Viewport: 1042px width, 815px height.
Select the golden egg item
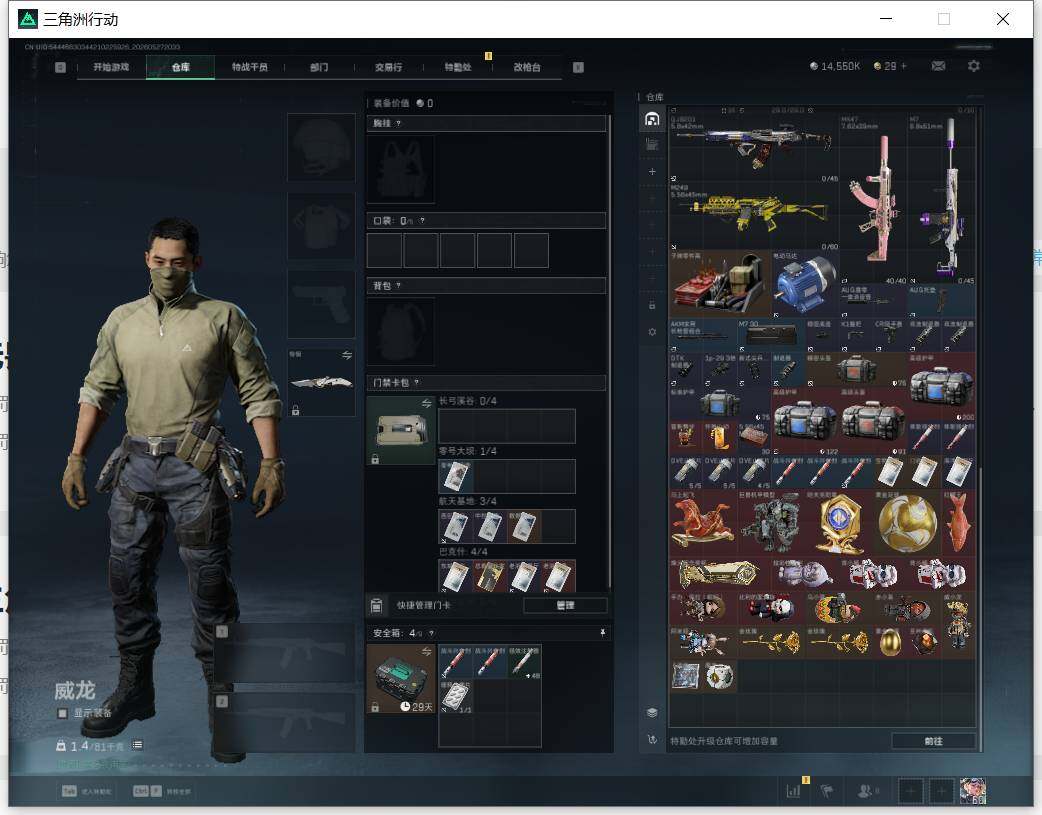tap(890, 642)
